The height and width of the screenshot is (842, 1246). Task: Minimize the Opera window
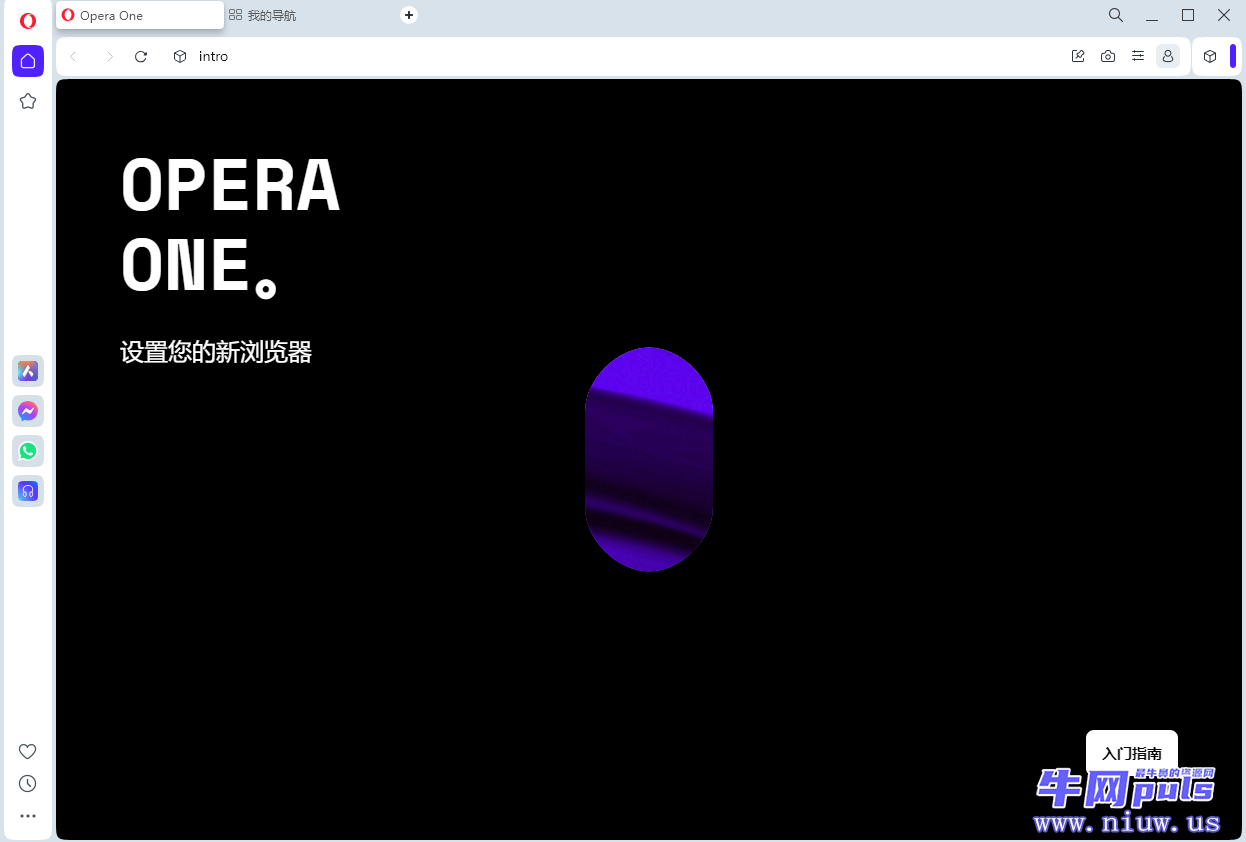(x=1152, y=15)
